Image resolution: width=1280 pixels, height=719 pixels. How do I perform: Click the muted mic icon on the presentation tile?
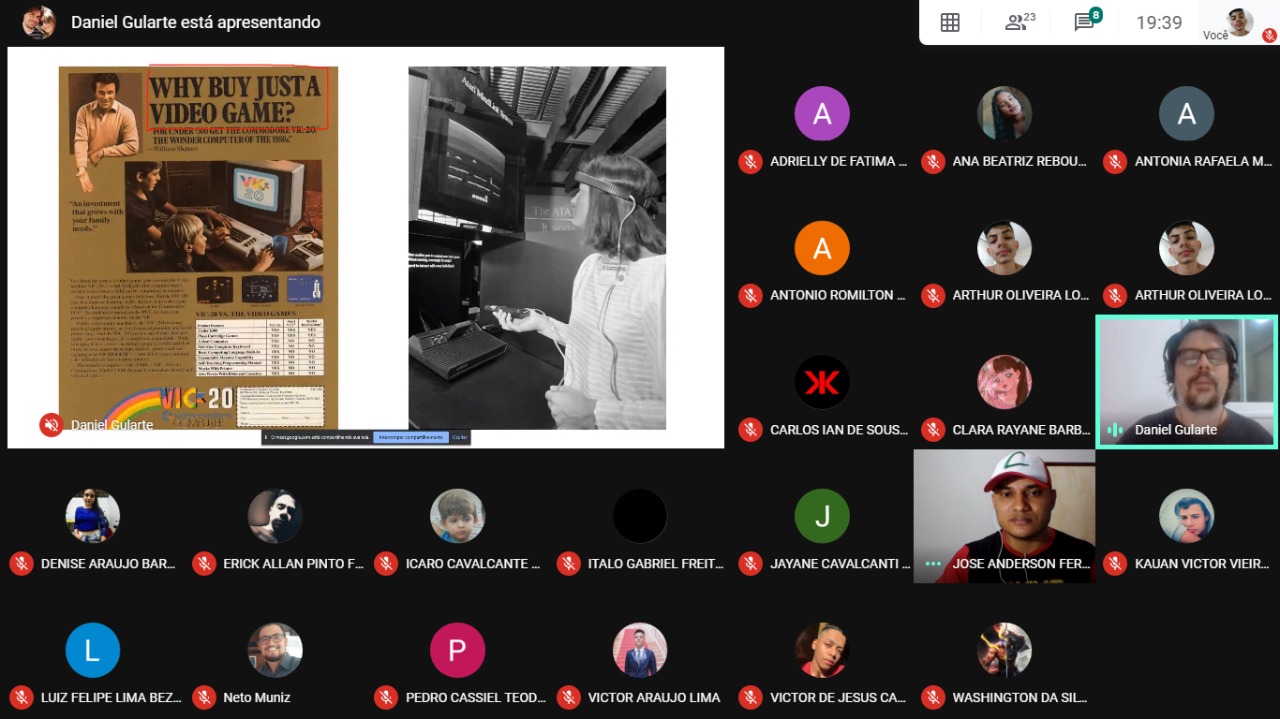pyautogui.click(x=51, y=425)
